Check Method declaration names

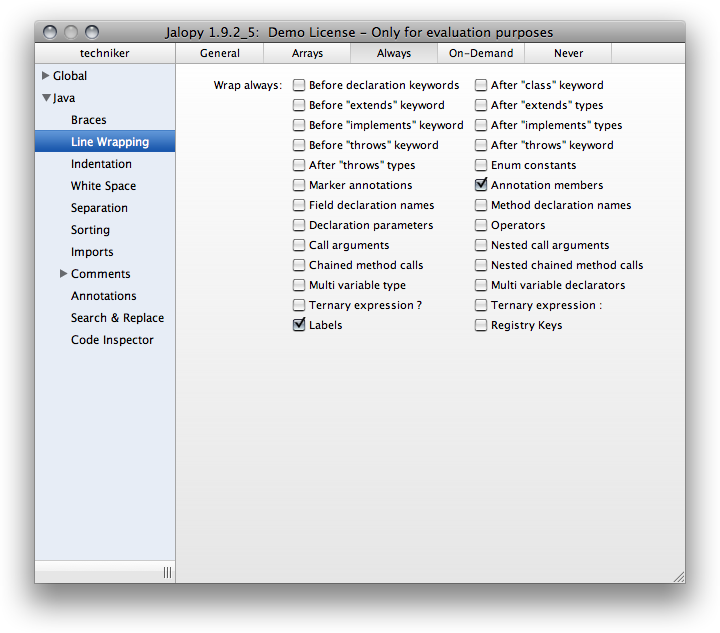(481, 205)
